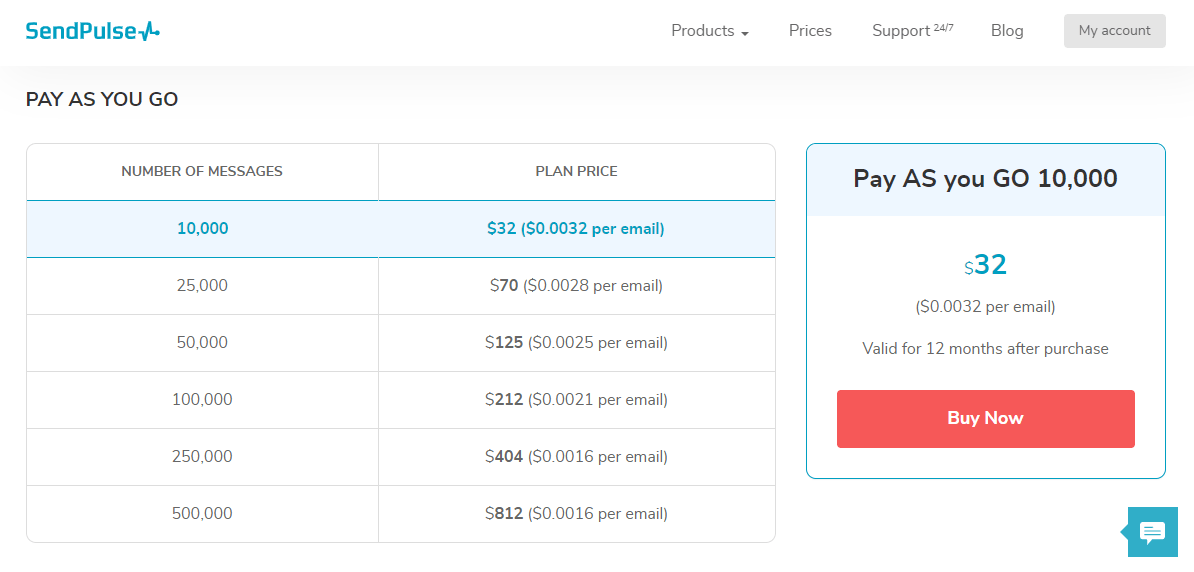Image resolution: width=1194 pixels, height=572 pixels.
Task: Select the $212 price option
Action: (576, 400)
